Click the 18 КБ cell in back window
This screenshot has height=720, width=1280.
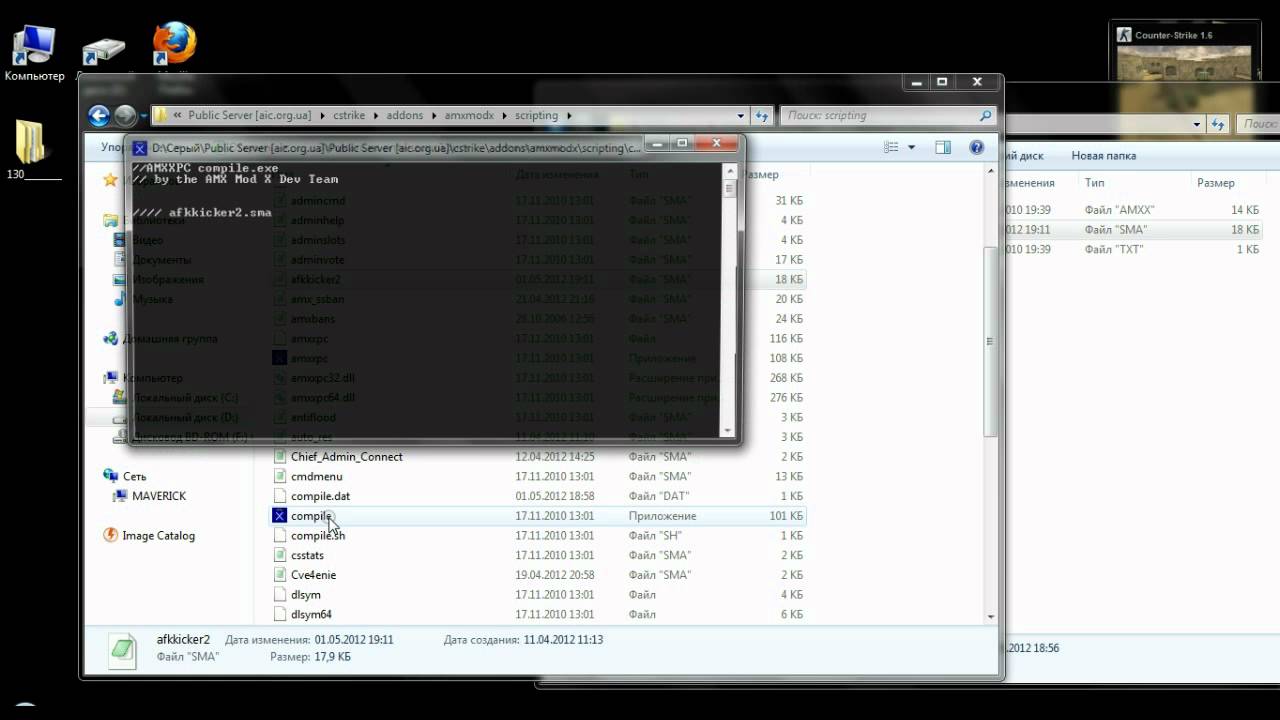[x=1245, y=230]
